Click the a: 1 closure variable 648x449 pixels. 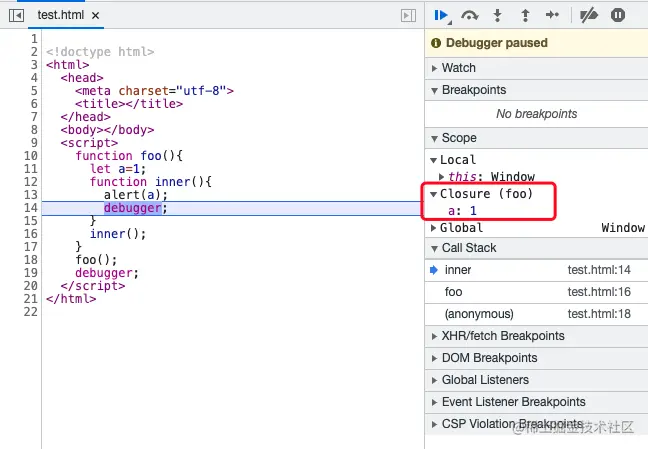pyautogui.click(x=462, y=211)
